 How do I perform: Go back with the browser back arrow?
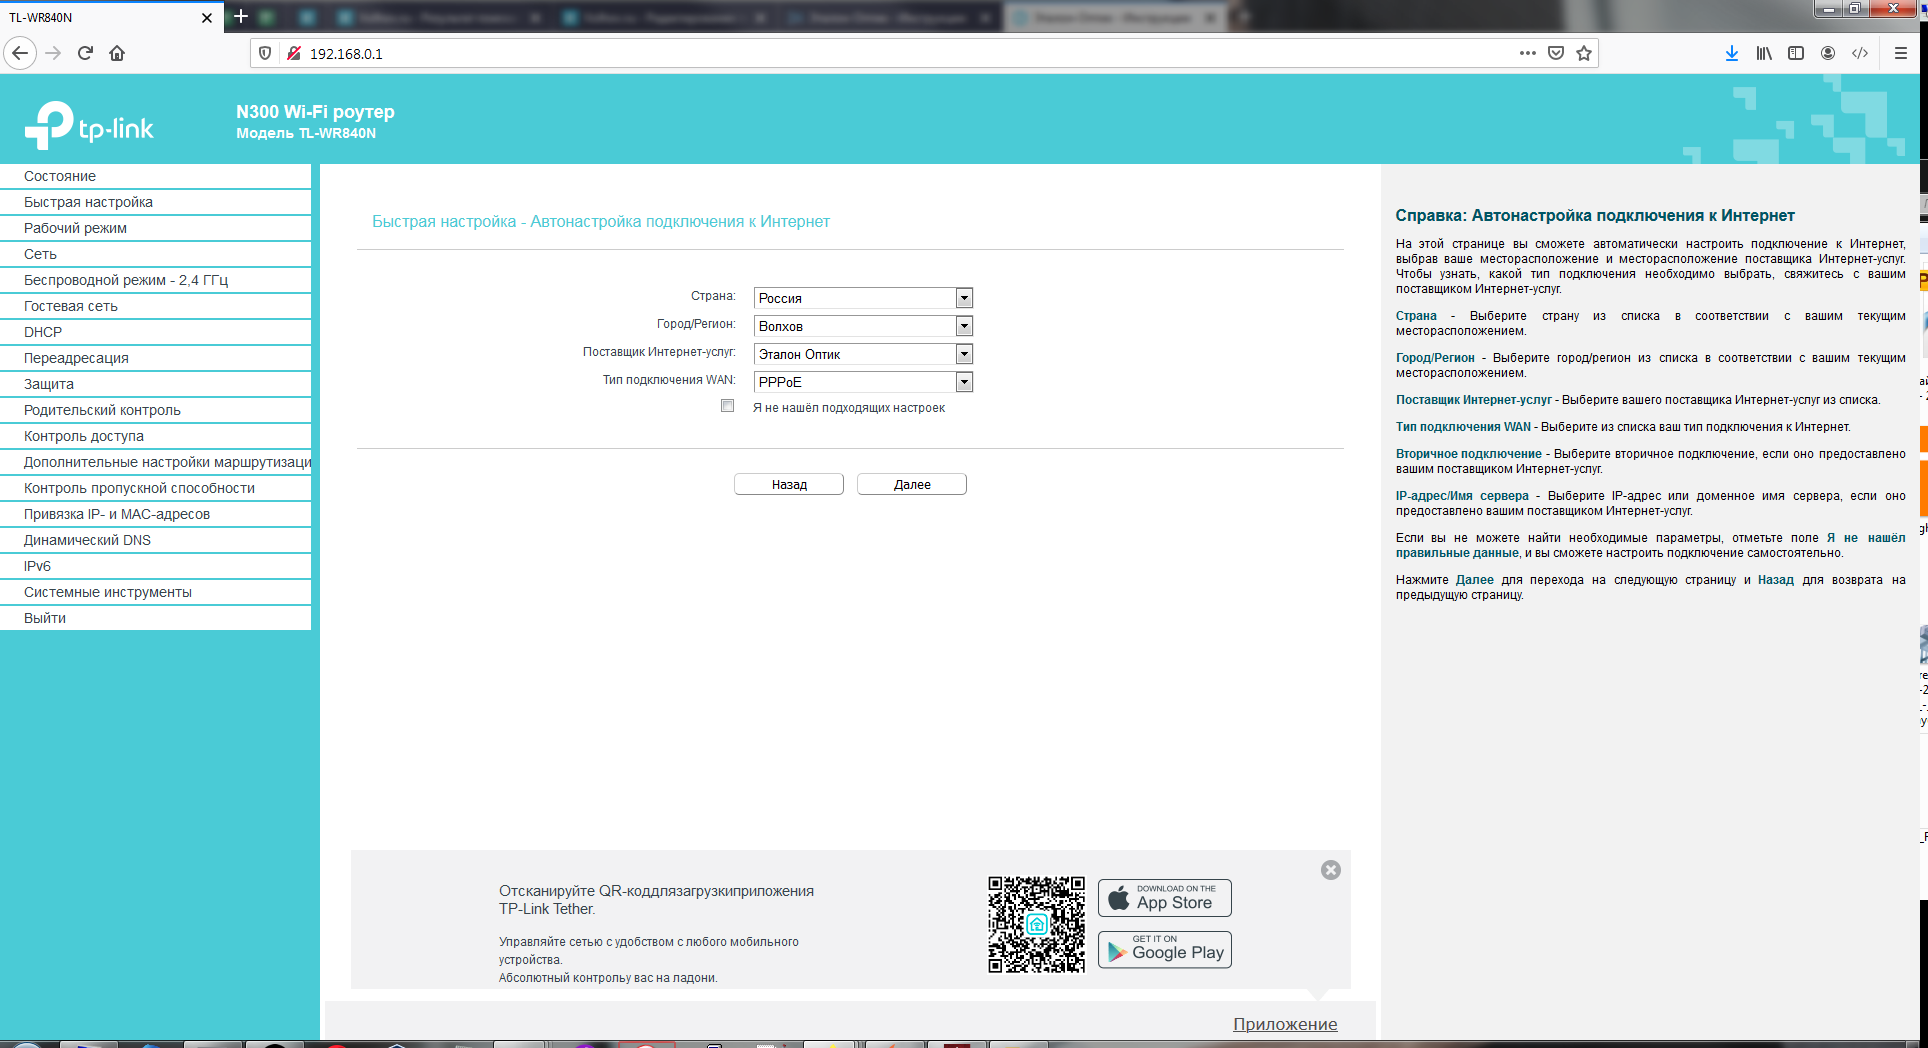pos(20,53)
